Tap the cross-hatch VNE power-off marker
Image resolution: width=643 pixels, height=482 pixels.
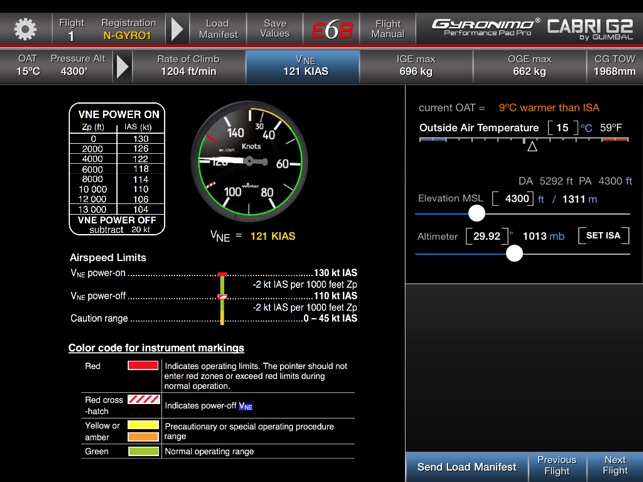point(222,296)
